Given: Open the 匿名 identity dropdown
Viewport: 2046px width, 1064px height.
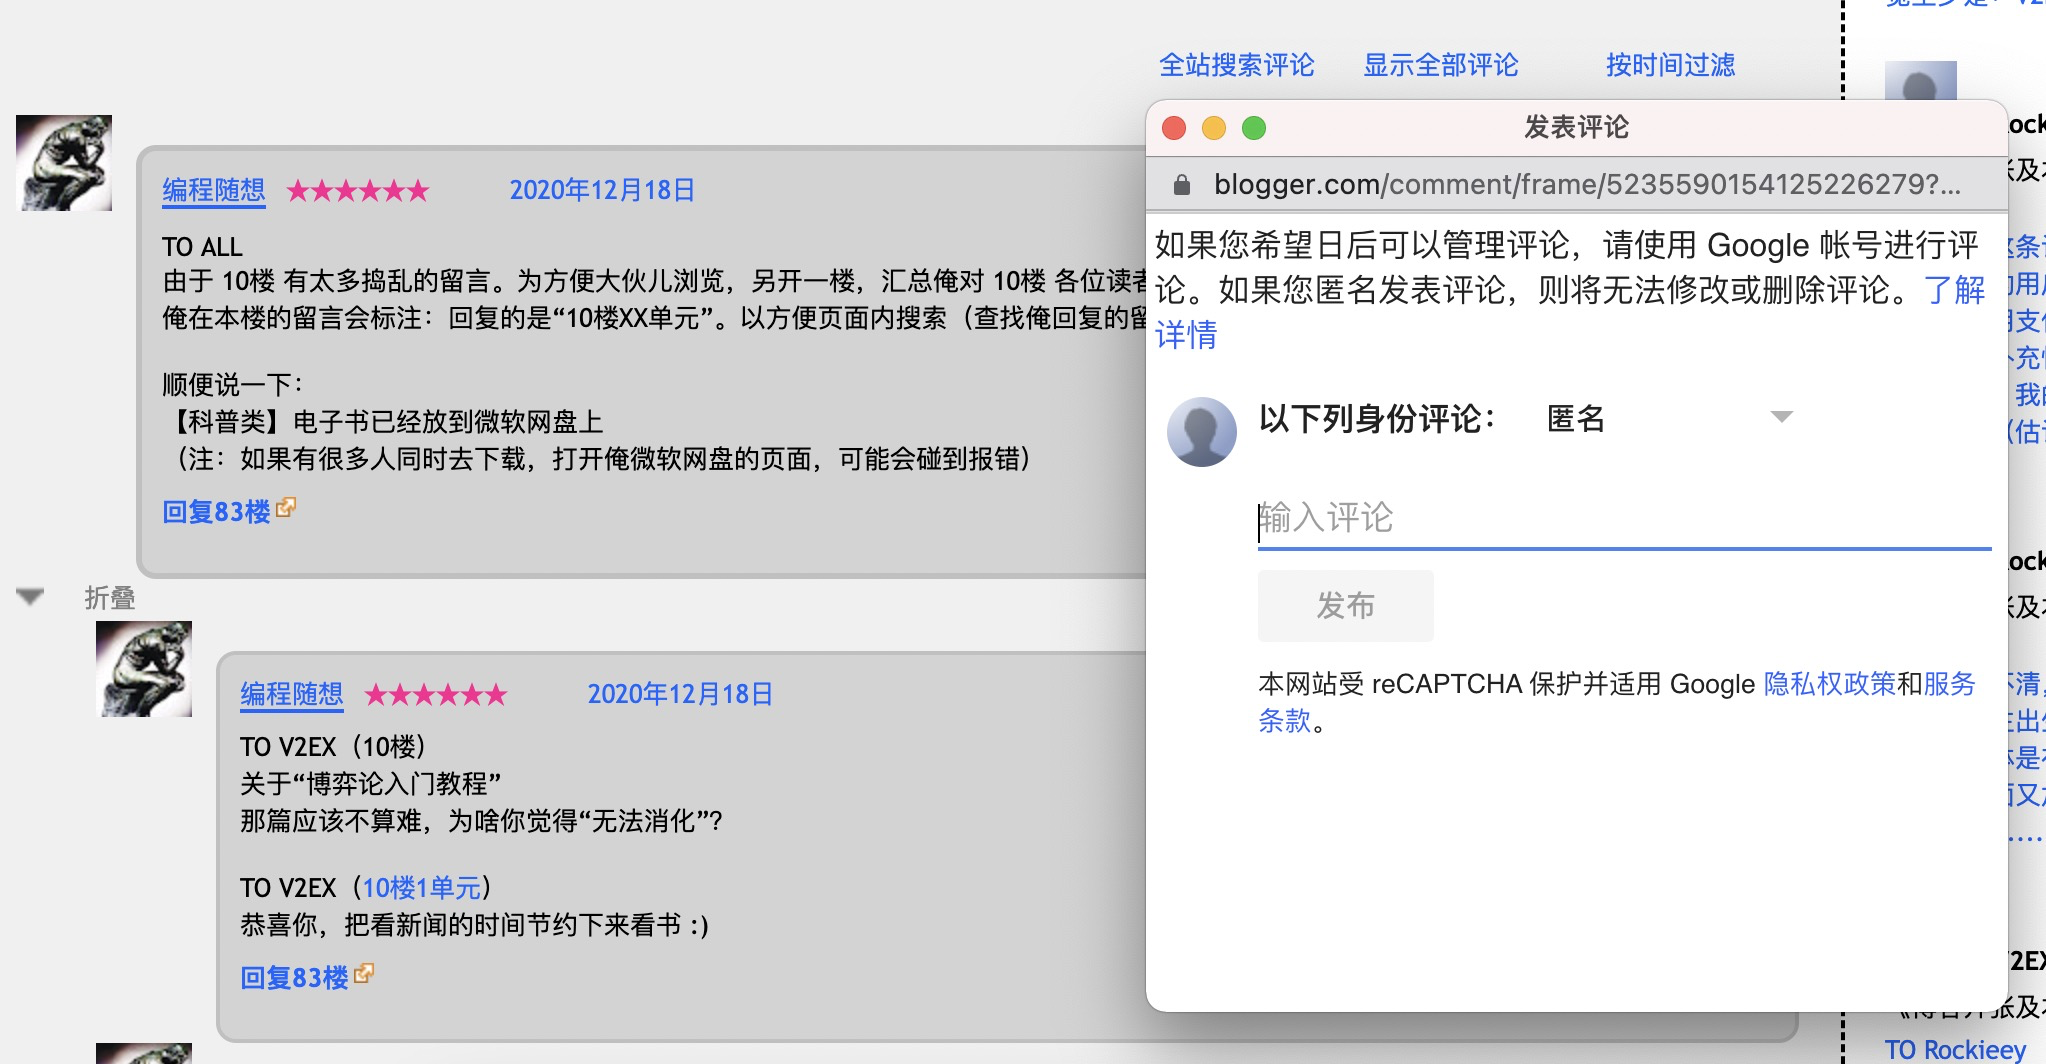Looking at the screenshot, I should (1782, 419).
